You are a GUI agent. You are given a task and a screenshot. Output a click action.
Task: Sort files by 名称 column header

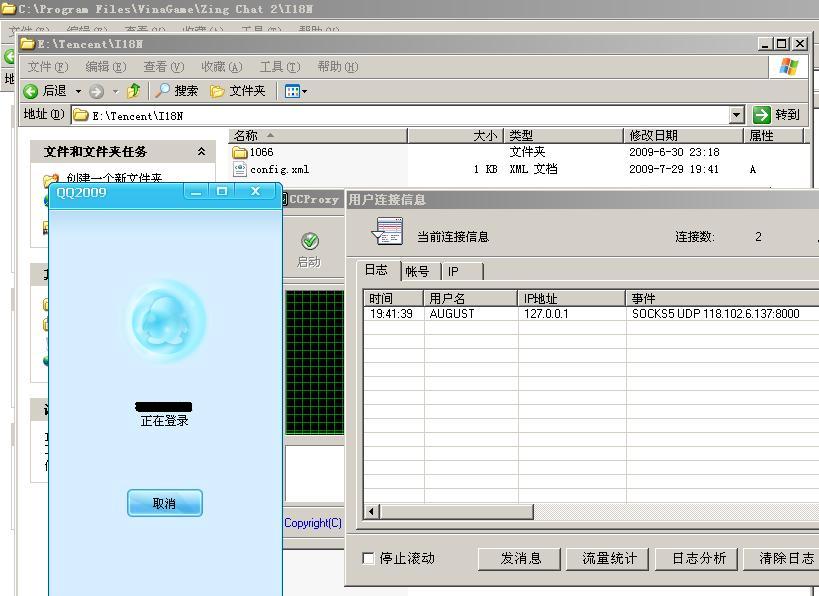coord(318,136)
